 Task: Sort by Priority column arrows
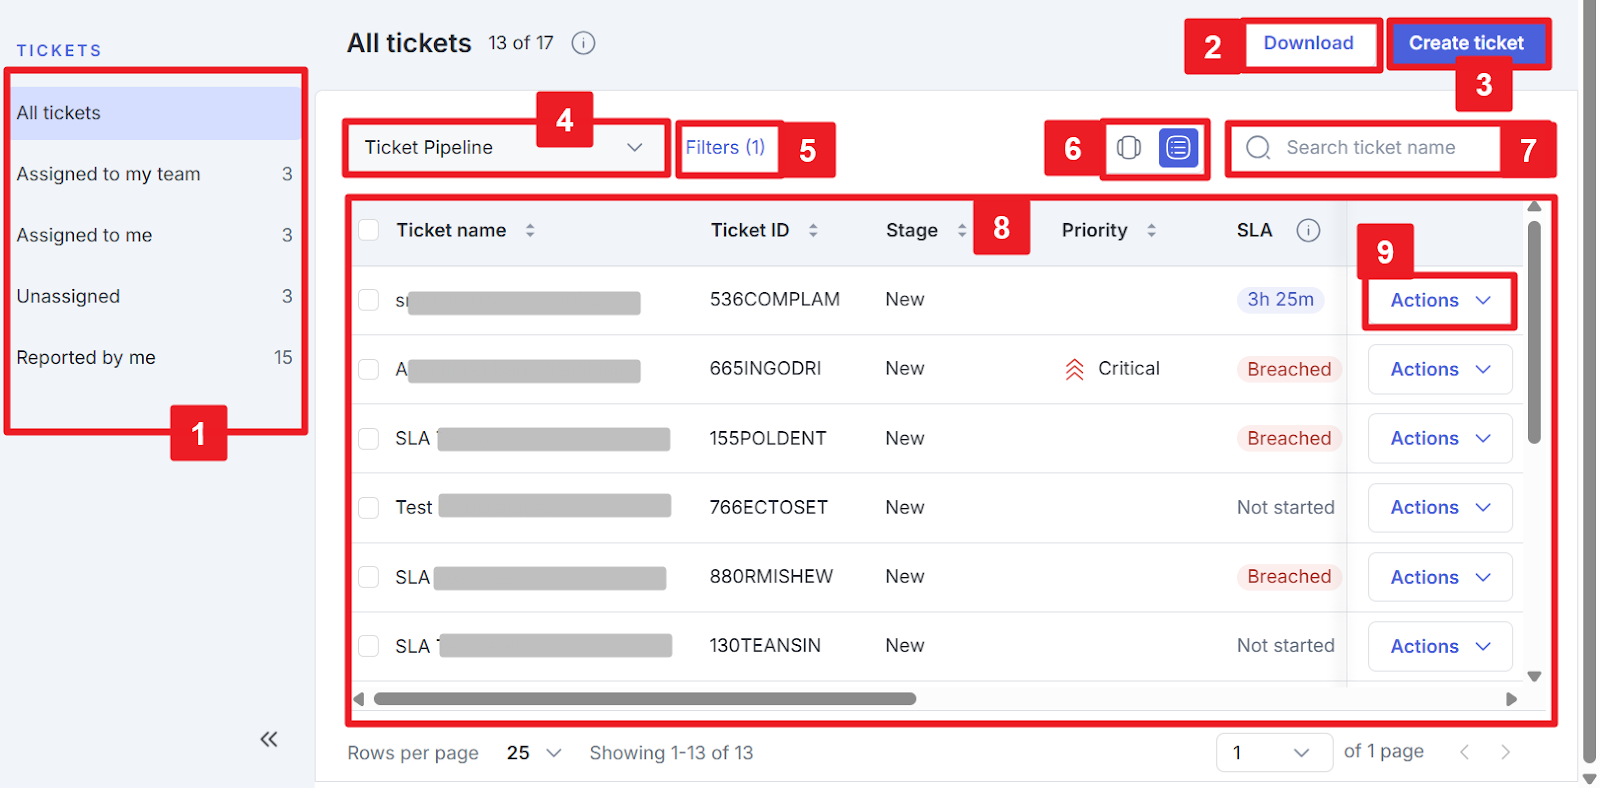[1151, 231]
